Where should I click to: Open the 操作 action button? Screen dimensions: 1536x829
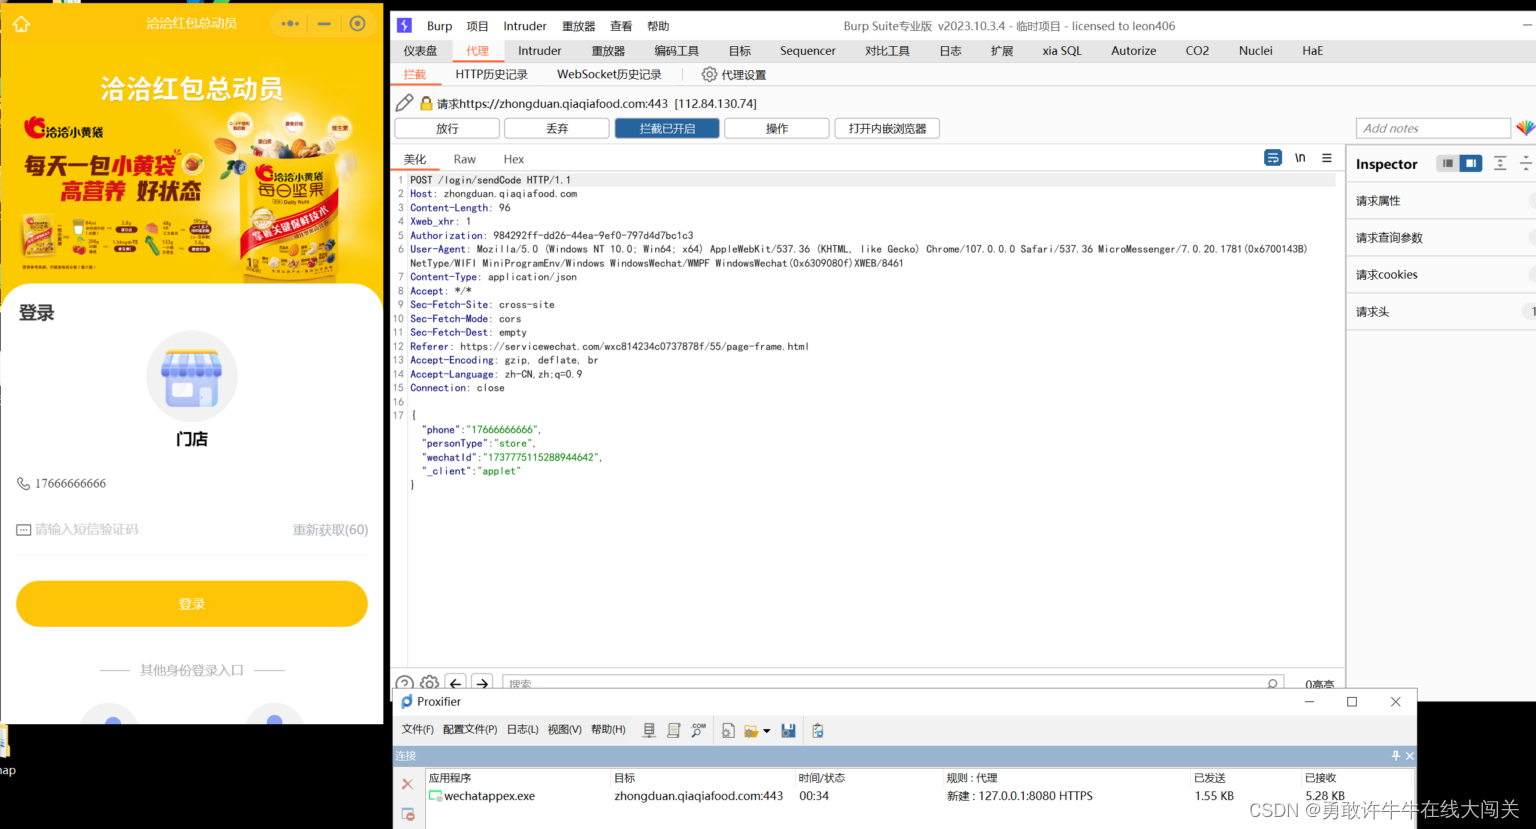(777, 128)
